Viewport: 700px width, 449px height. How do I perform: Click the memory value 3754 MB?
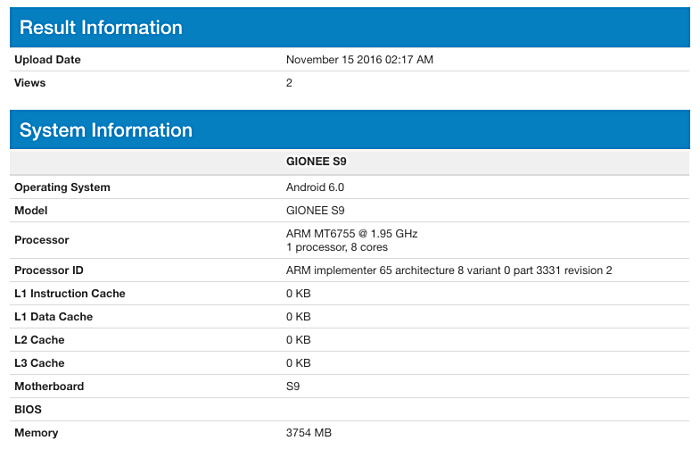point(308,433)
